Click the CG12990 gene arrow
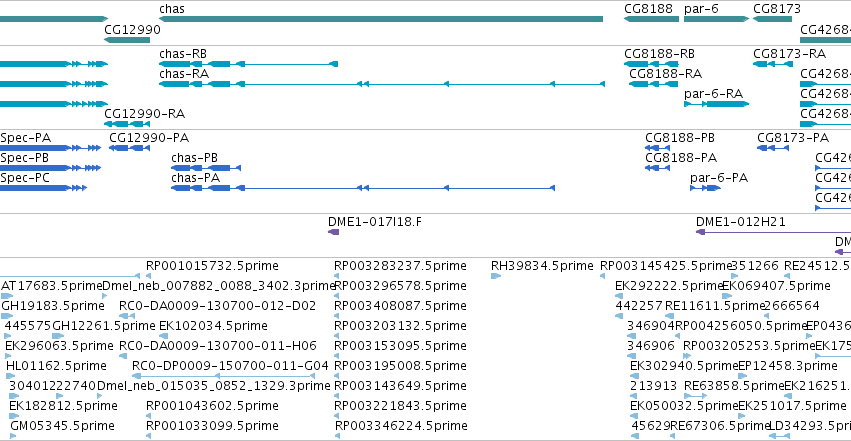Viewport: 851px width, 441px height. coord(126,40)
